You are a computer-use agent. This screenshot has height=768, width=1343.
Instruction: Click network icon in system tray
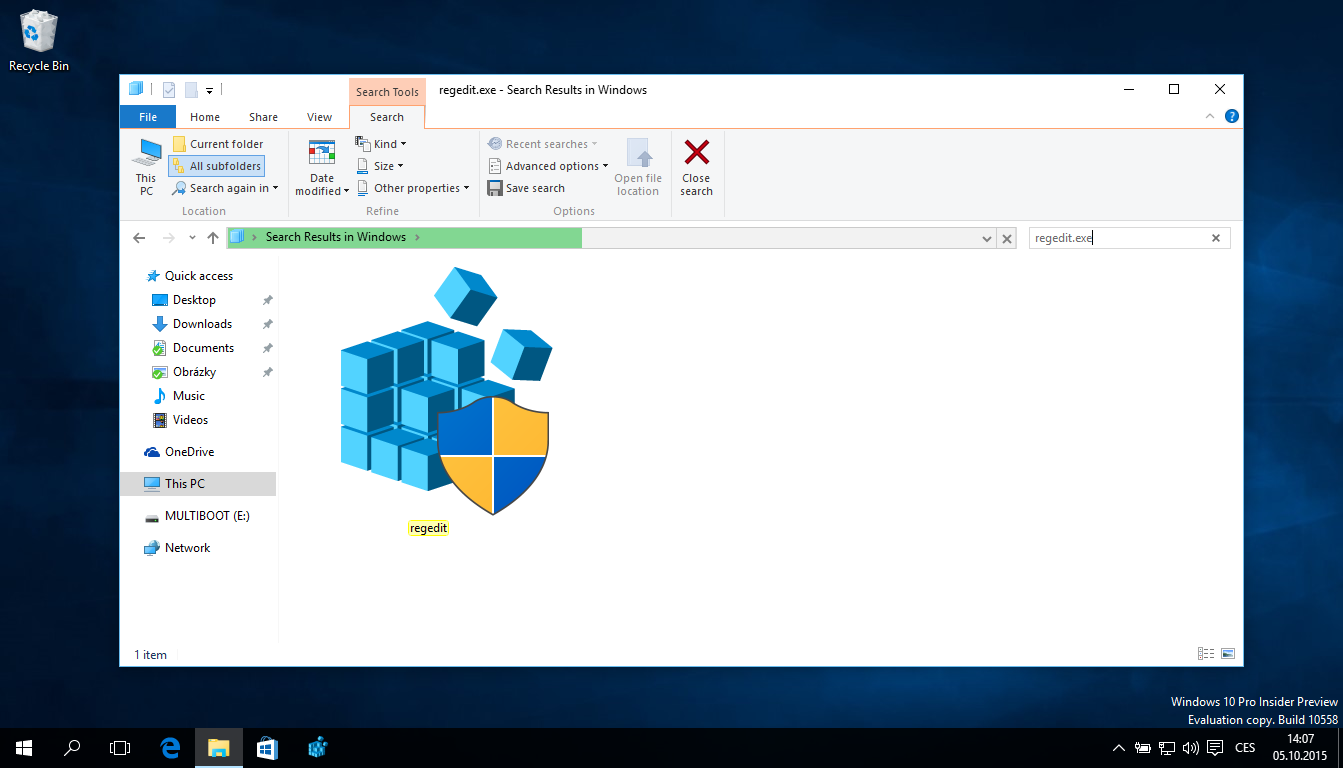(1167, 747)
